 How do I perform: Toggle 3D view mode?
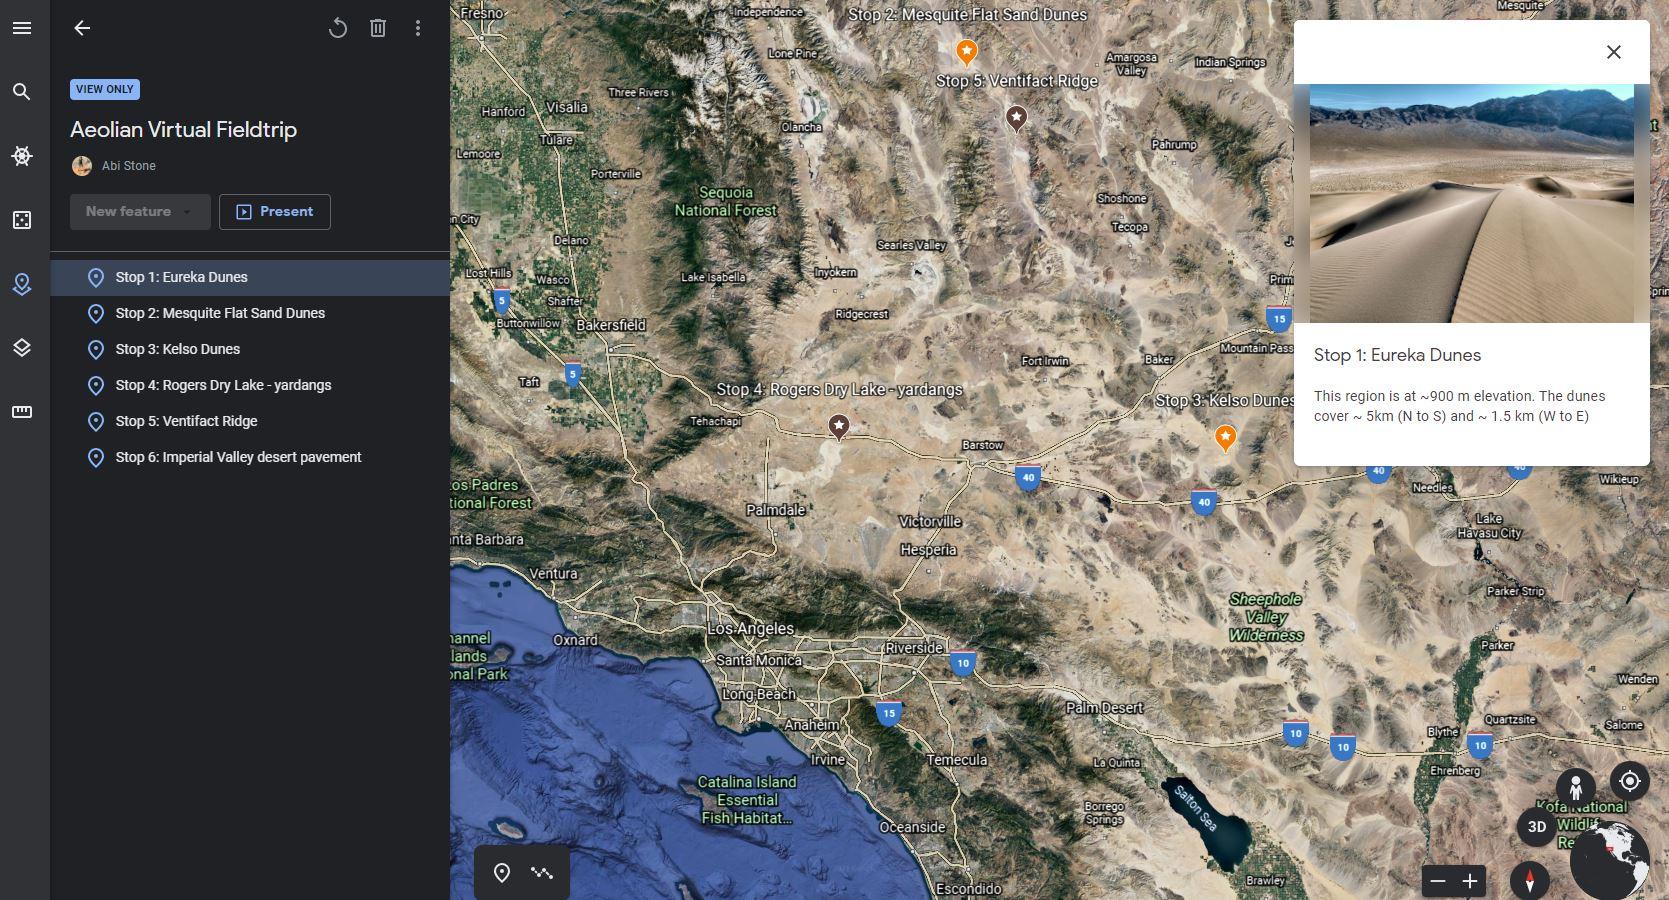[x=1535, y=827]
